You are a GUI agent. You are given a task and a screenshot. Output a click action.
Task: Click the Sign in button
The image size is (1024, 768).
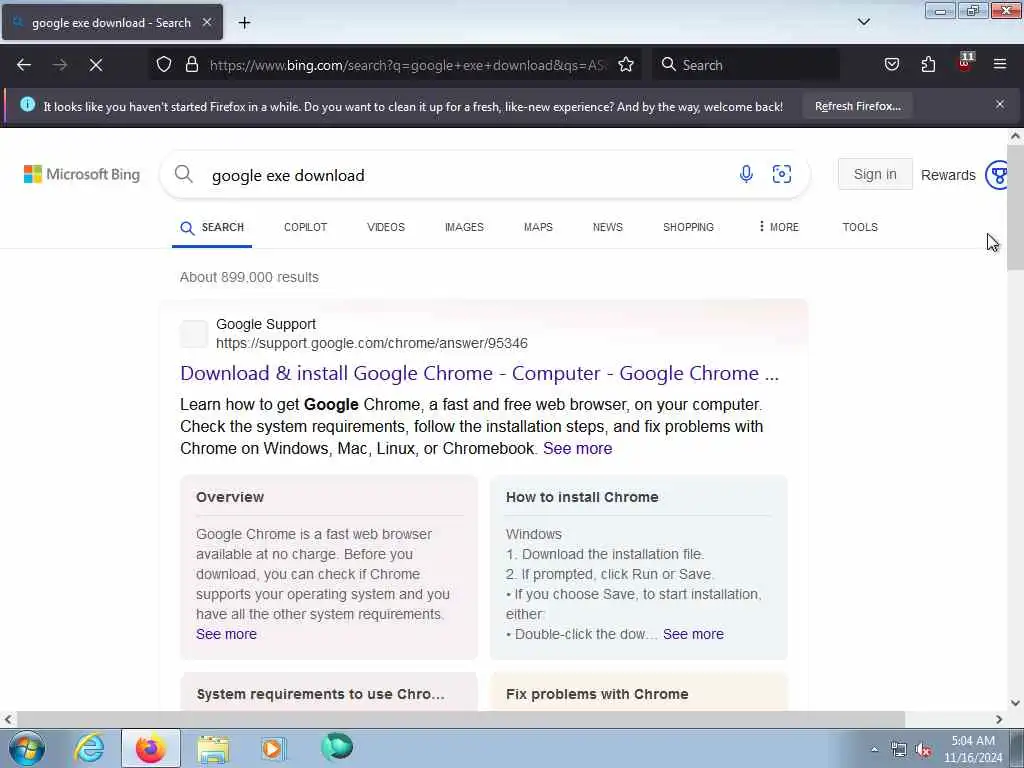click(875, 174)
